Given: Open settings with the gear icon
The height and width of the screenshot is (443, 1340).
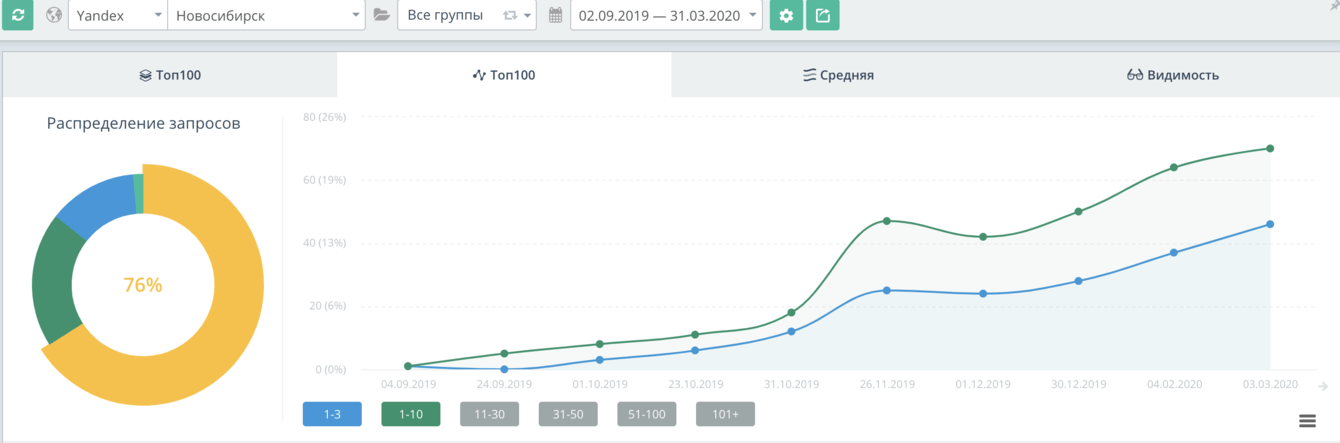Looking at the screenshot, I should 786,15.
